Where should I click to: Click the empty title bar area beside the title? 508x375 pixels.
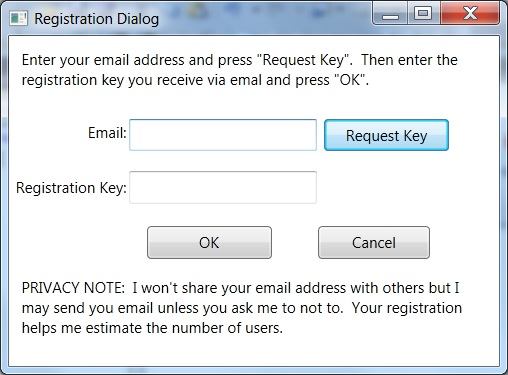coord(265,17)
